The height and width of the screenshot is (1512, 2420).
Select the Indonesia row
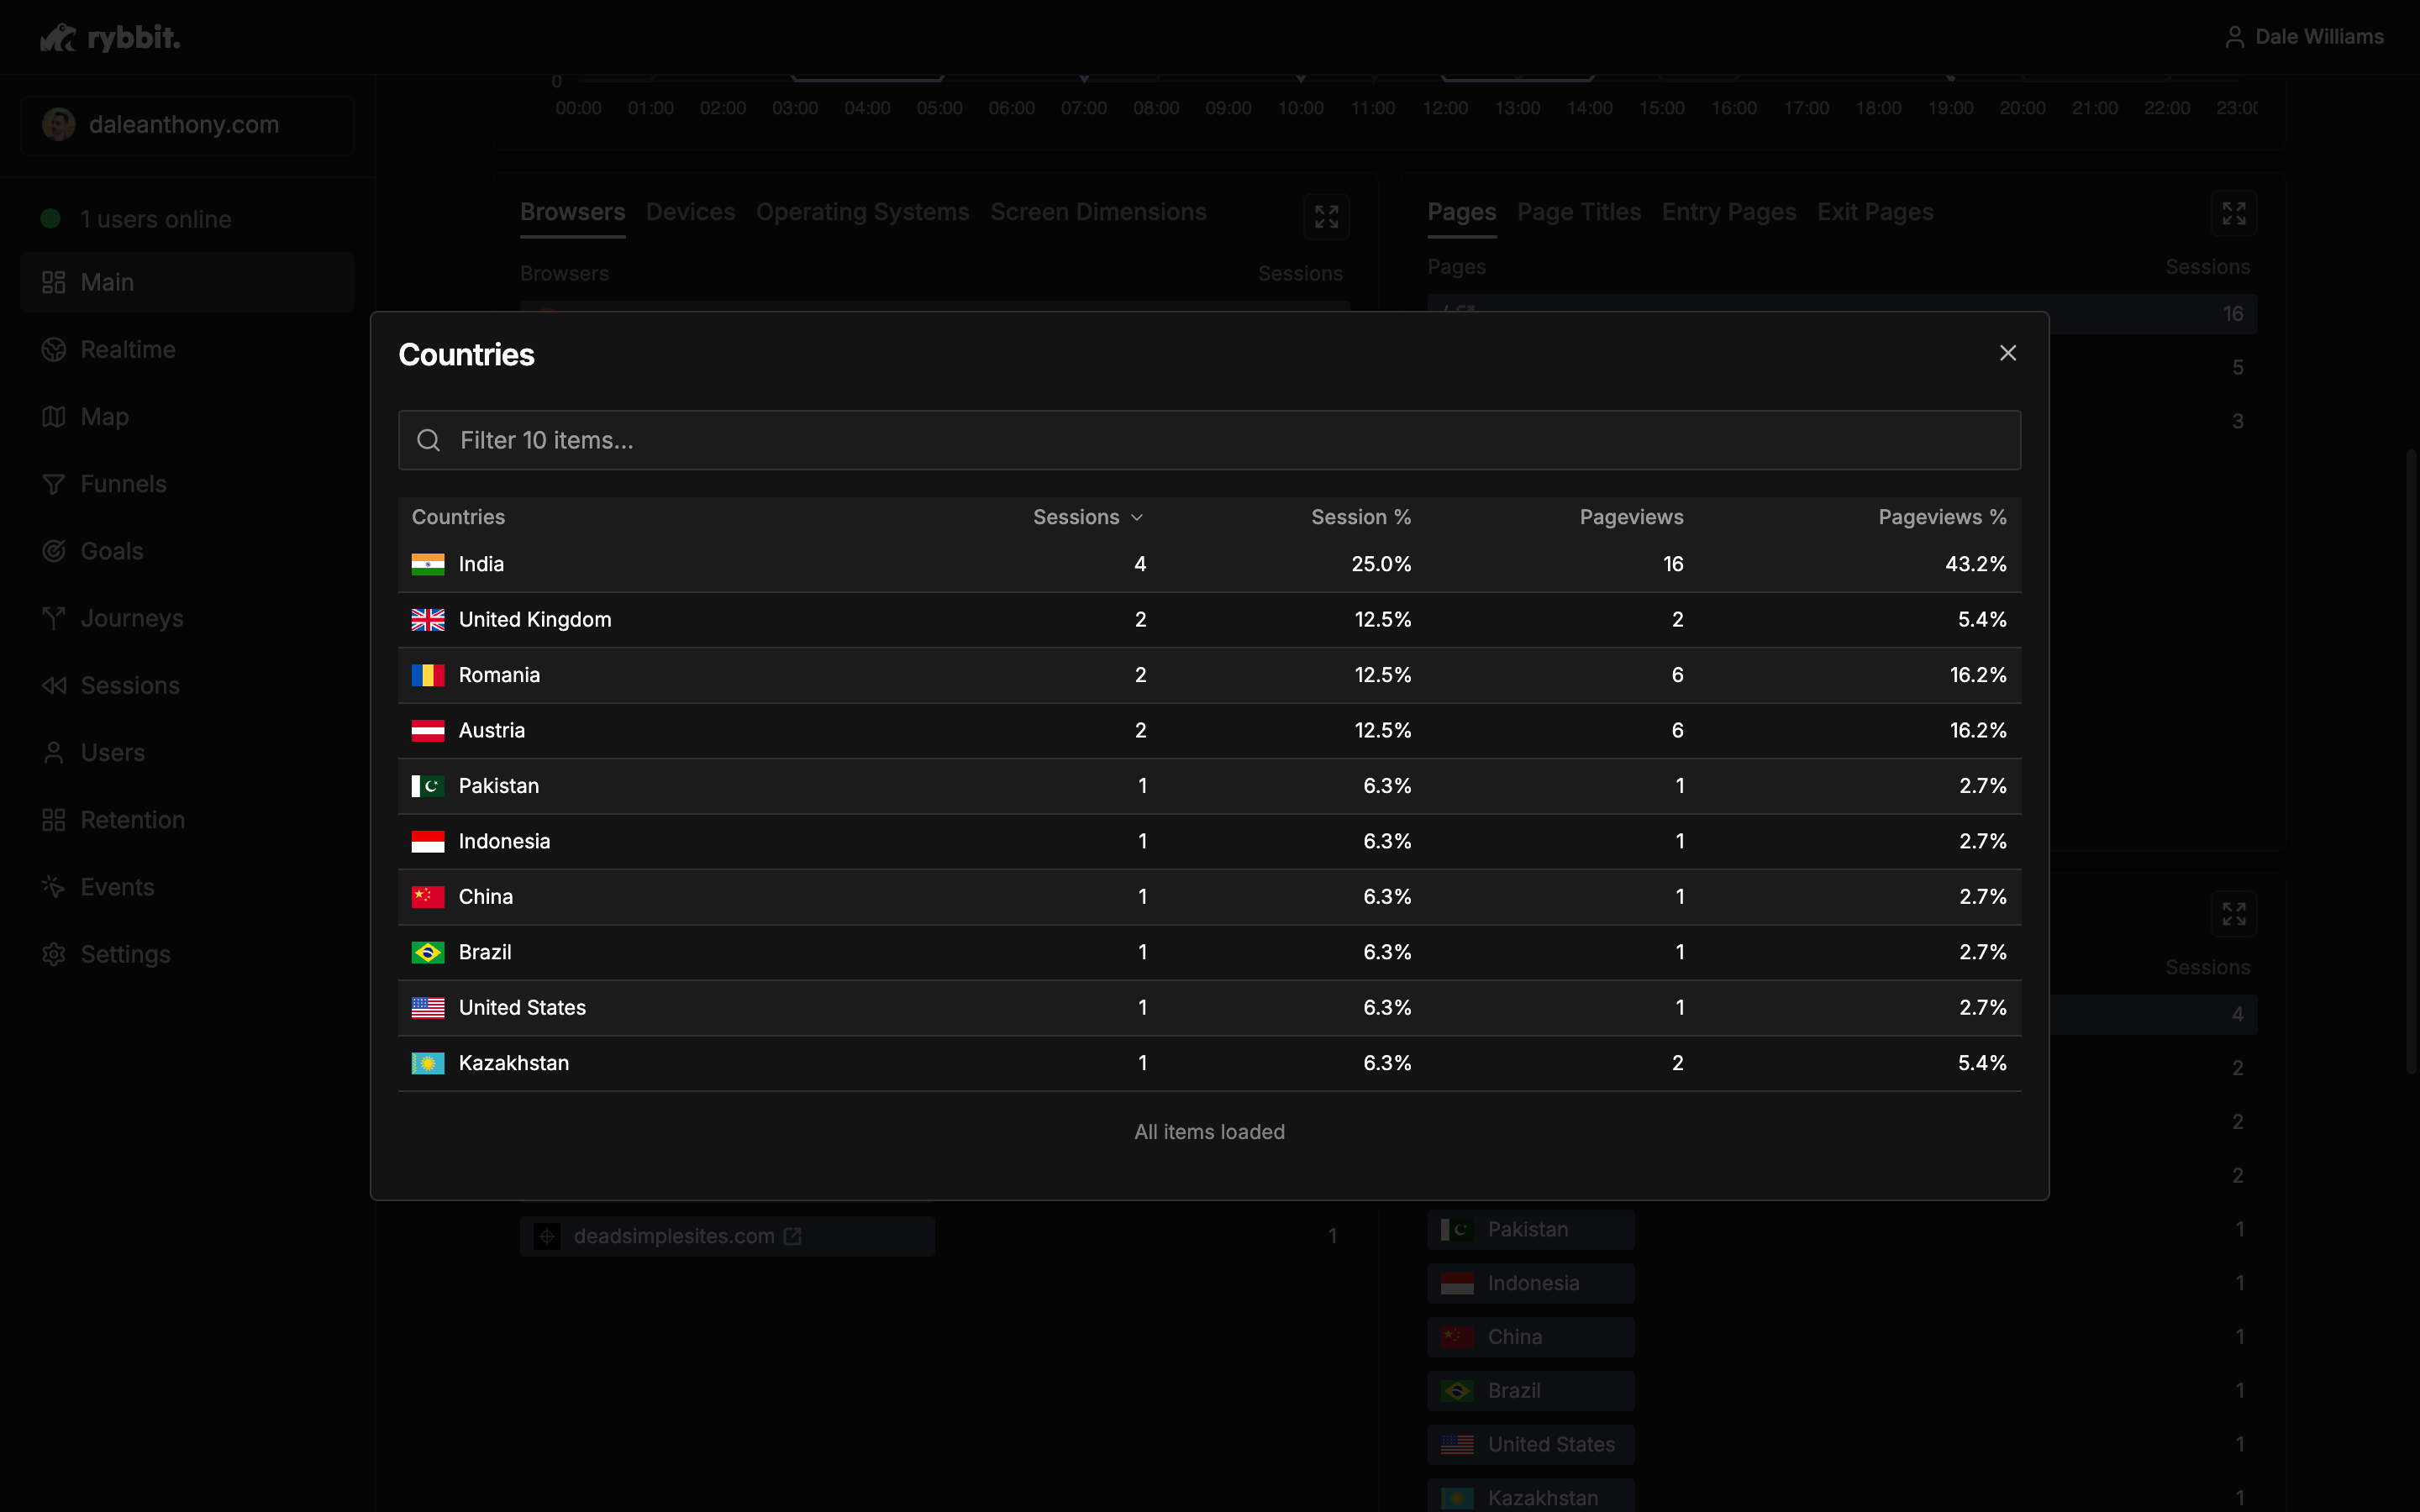pyautogui.click(x=1208, y=841)
